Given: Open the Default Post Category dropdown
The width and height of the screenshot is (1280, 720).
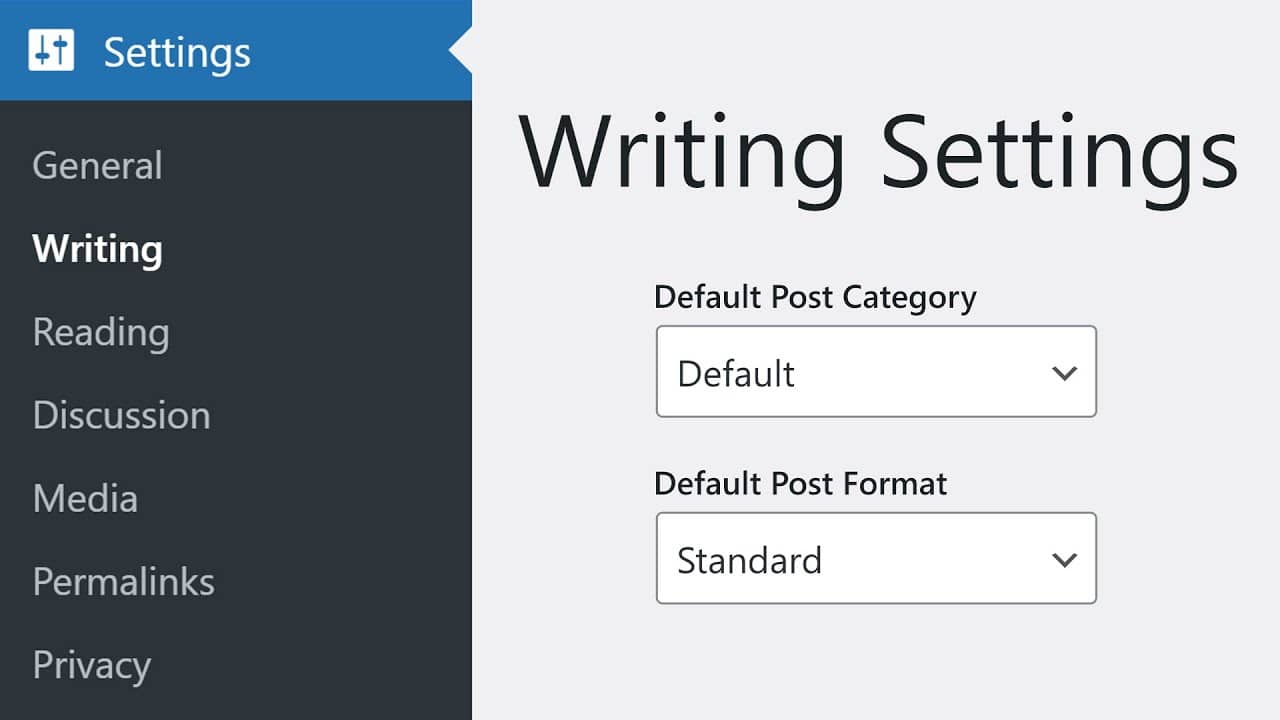Looking at the screenshot, I should coord(875,372).
